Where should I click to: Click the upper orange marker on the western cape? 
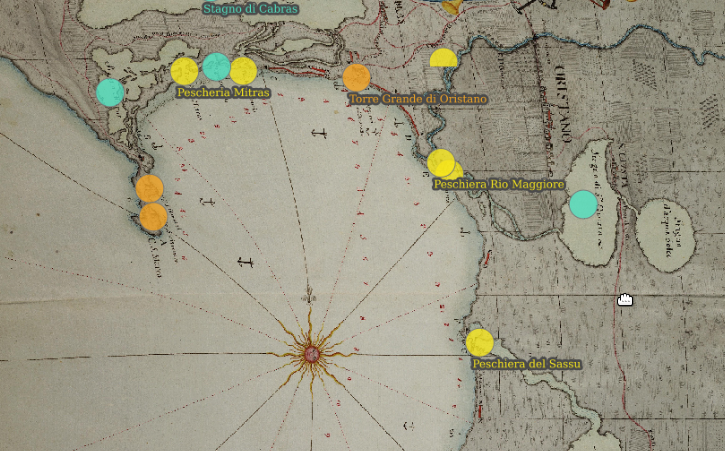(x=149, y=189)
